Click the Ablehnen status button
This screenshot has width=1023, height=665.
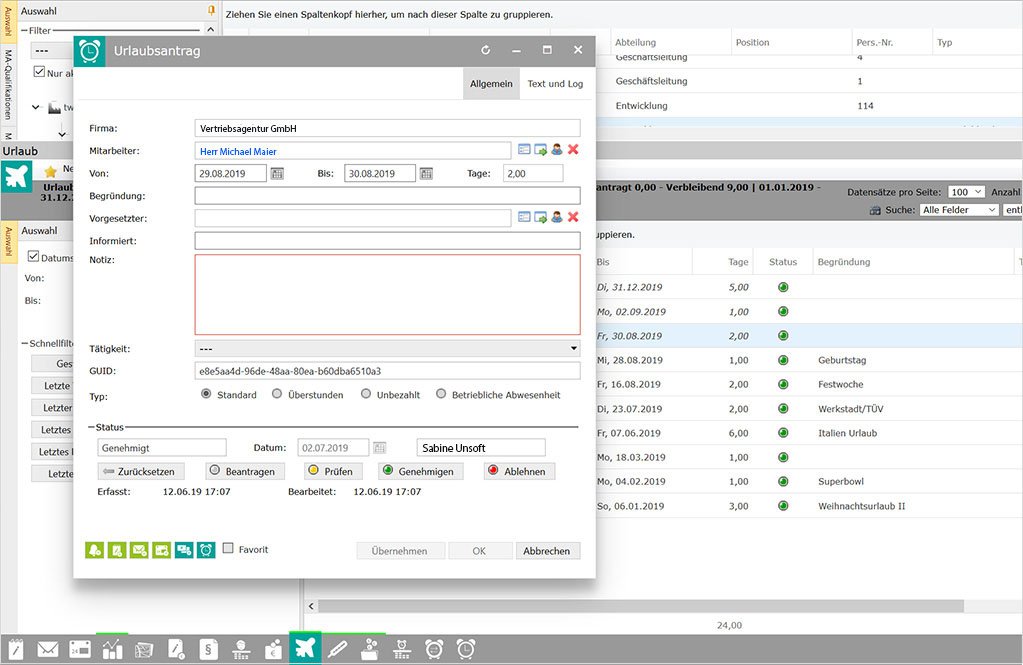click(x=519, y=471)
